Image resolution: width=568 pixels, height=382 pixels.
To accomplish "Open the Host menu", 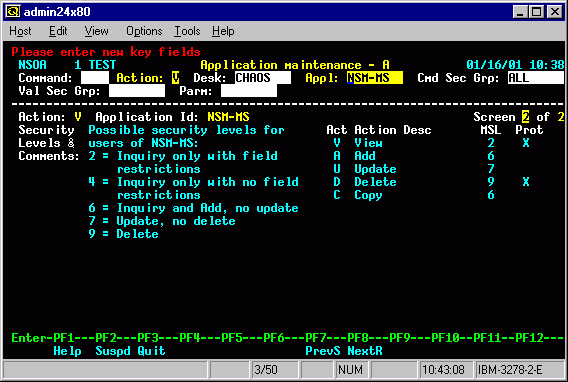I will [20, 31].
